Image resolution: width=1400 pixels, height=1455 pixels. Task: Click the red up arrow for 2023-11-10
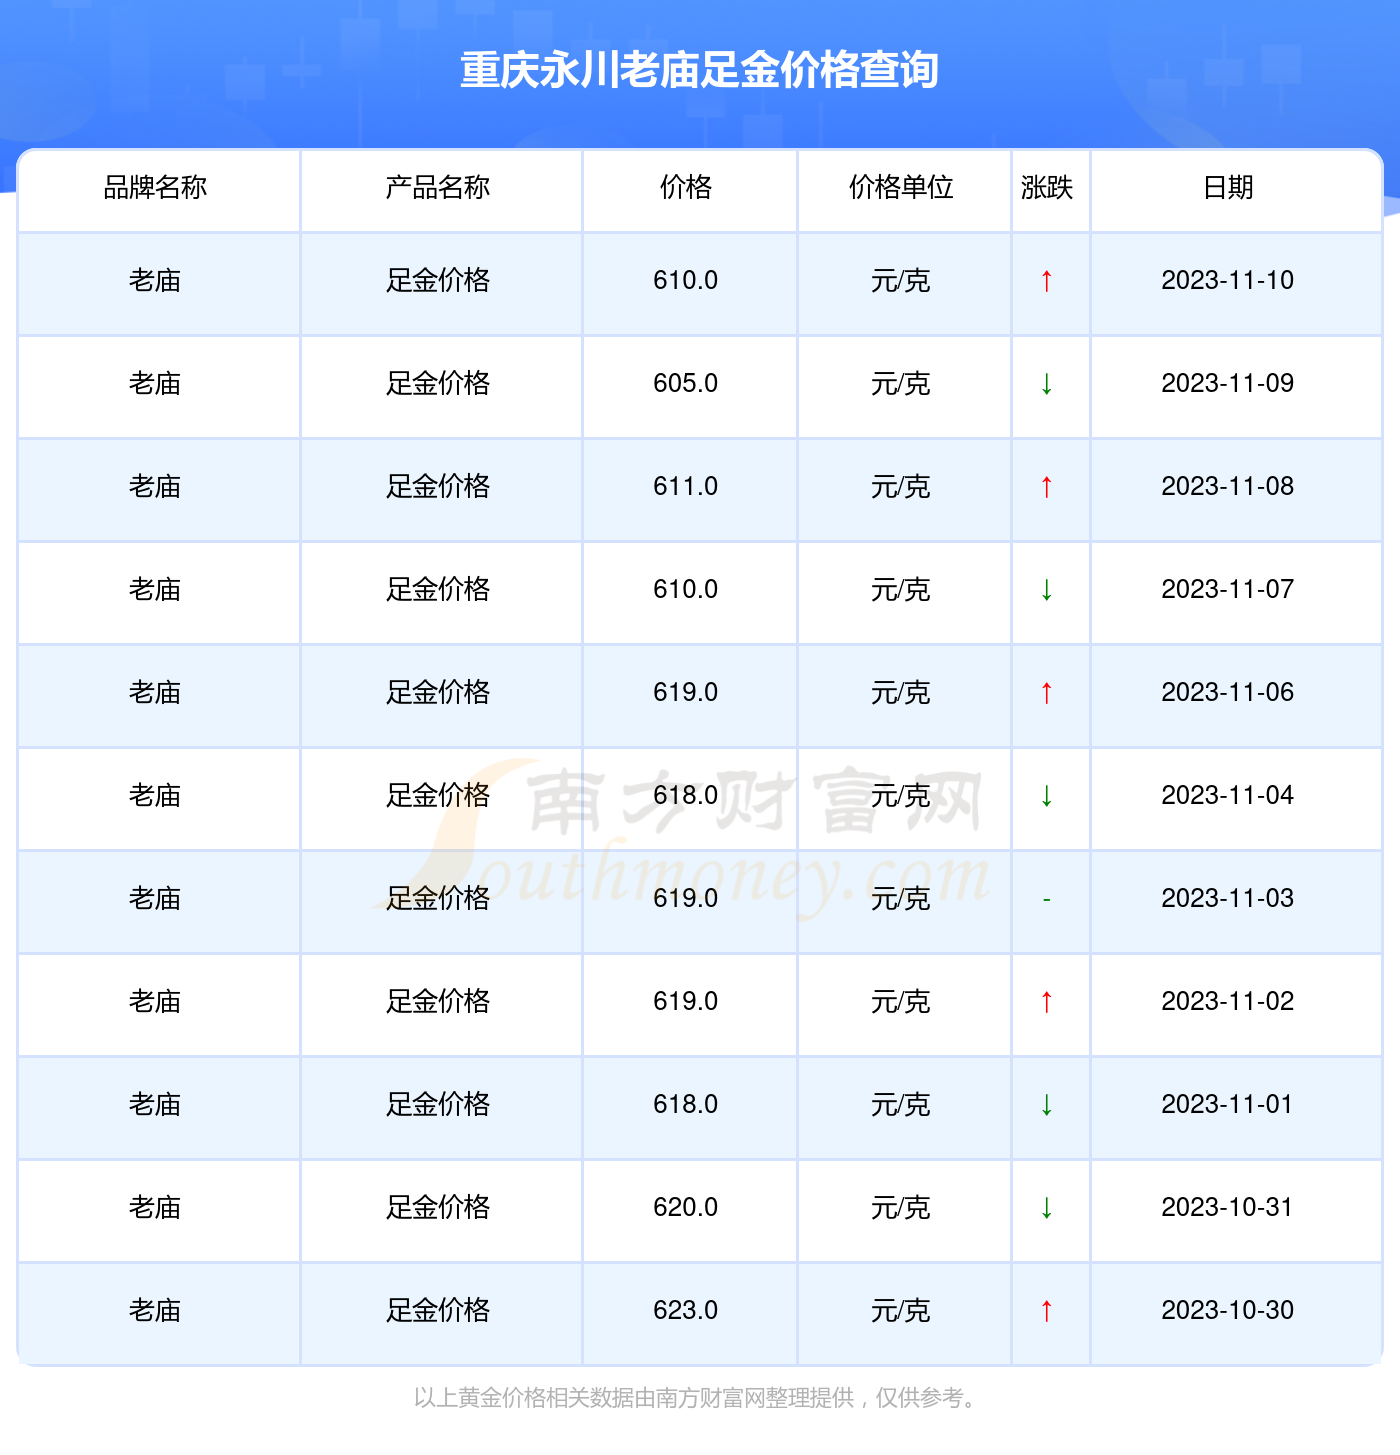[1046, 281]
